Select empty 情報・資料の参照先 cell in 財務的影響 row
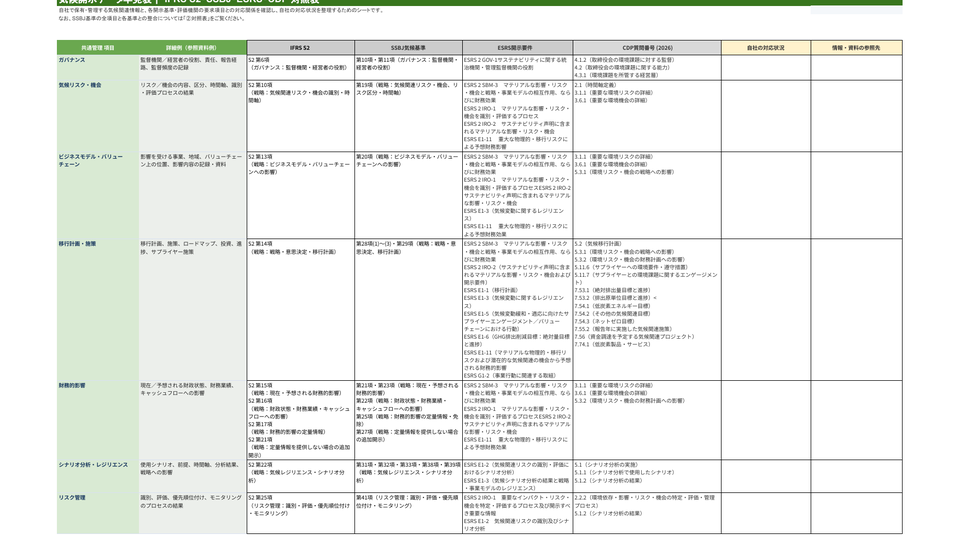Screen dimensions: 960x540 click(x=857, y=420)
